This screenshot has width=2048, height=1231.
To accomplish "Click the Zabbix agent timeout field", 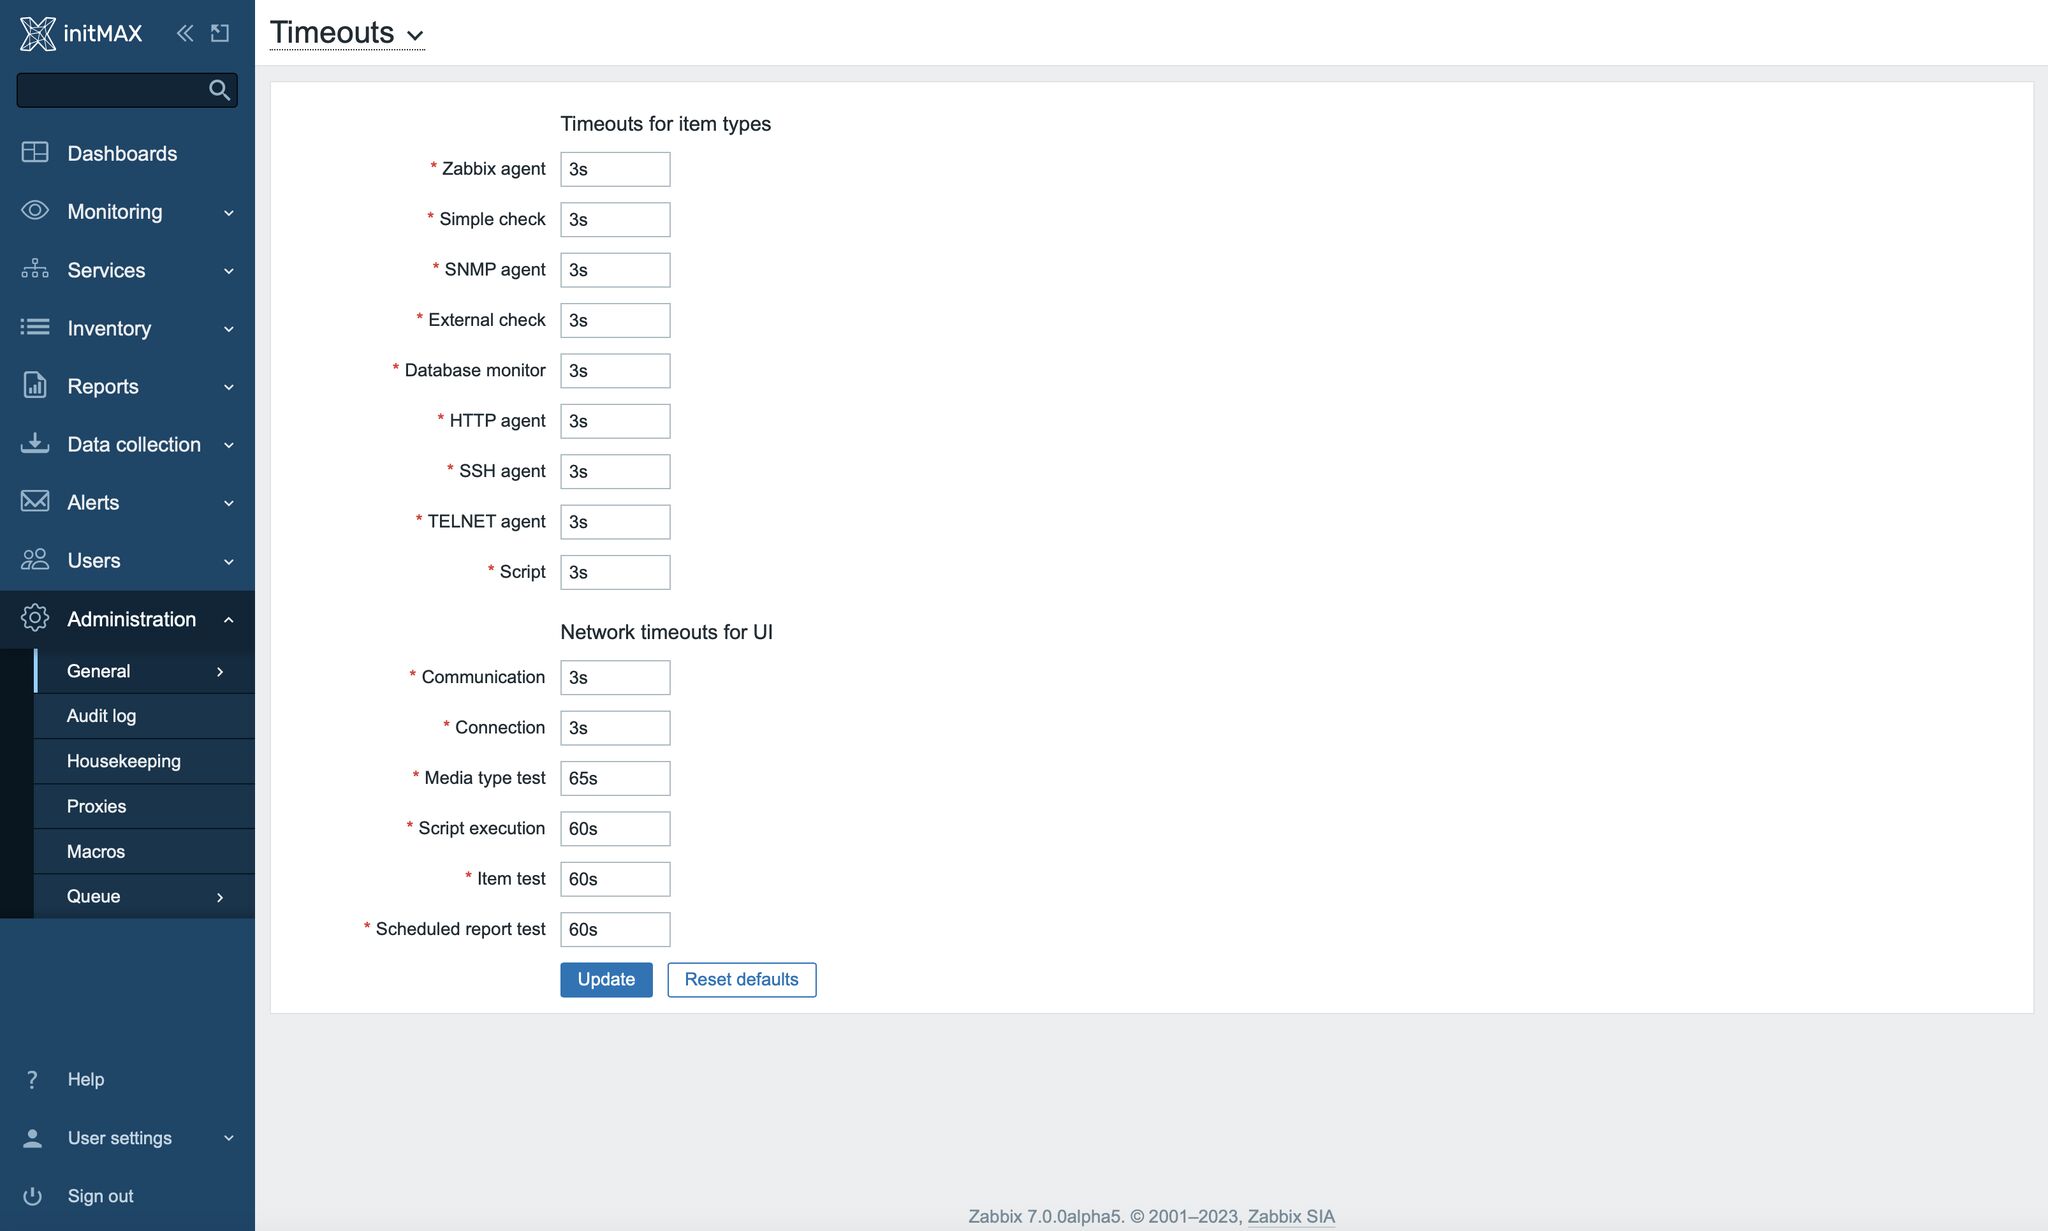I will (x=615, y=169).
